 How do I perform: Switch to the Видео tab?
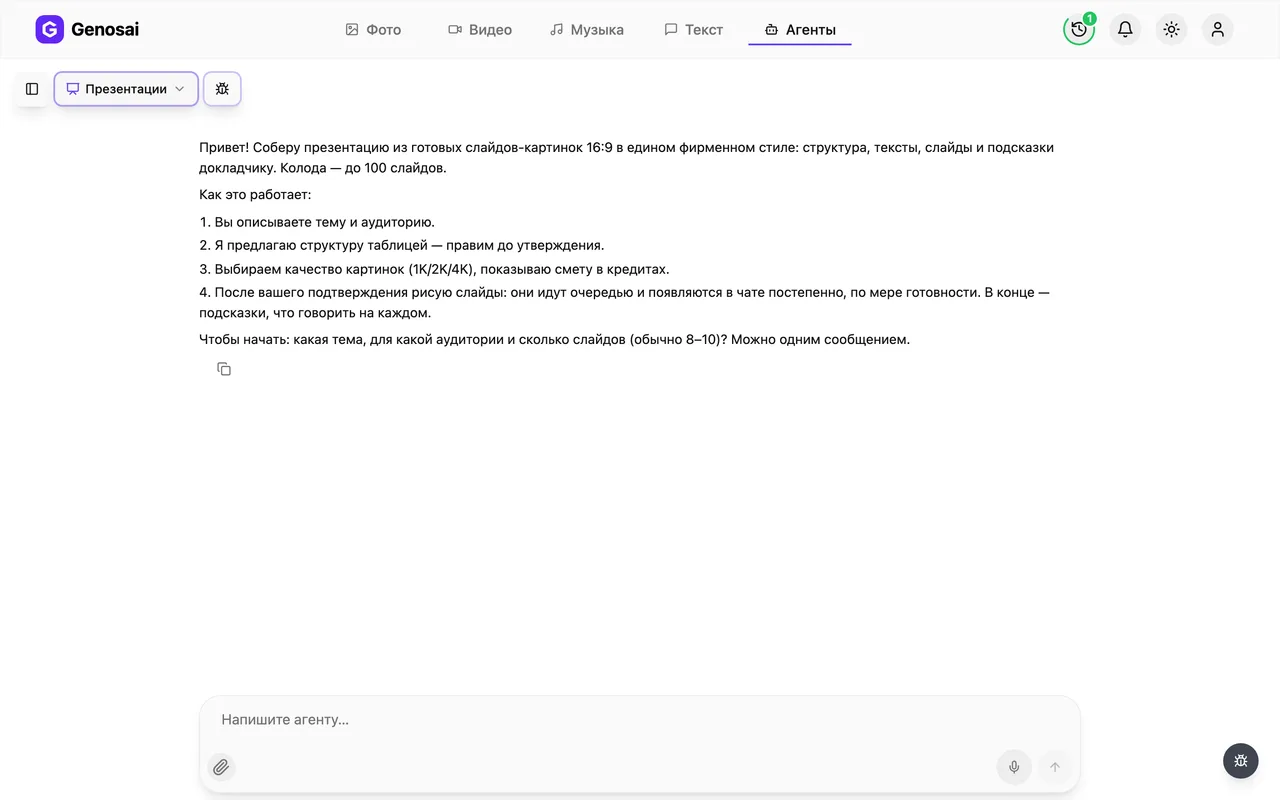click(x=480, y=30)
